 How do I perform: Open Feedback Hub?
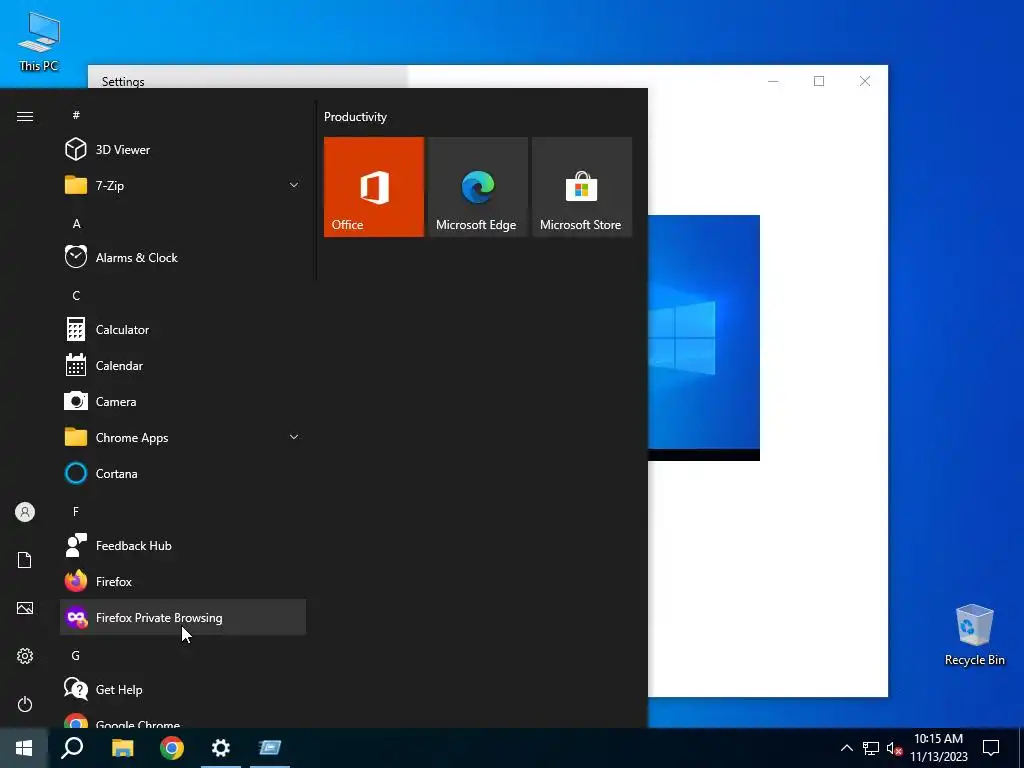(183, 545)
